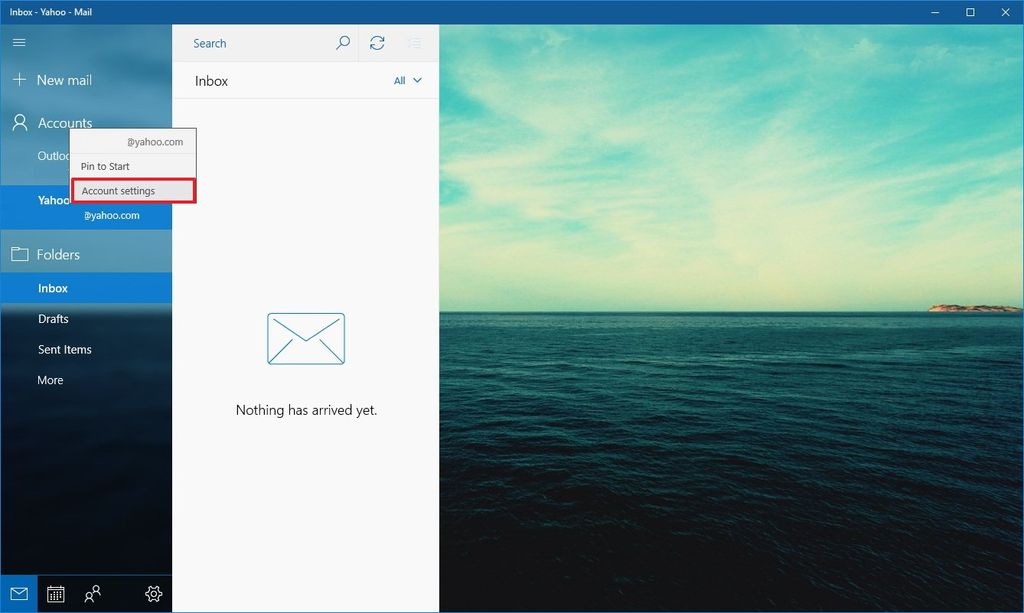Viewport: 1024px width, 613px height.
Task: Expand More folders in the sidebar
Action: tap(50, 380)
